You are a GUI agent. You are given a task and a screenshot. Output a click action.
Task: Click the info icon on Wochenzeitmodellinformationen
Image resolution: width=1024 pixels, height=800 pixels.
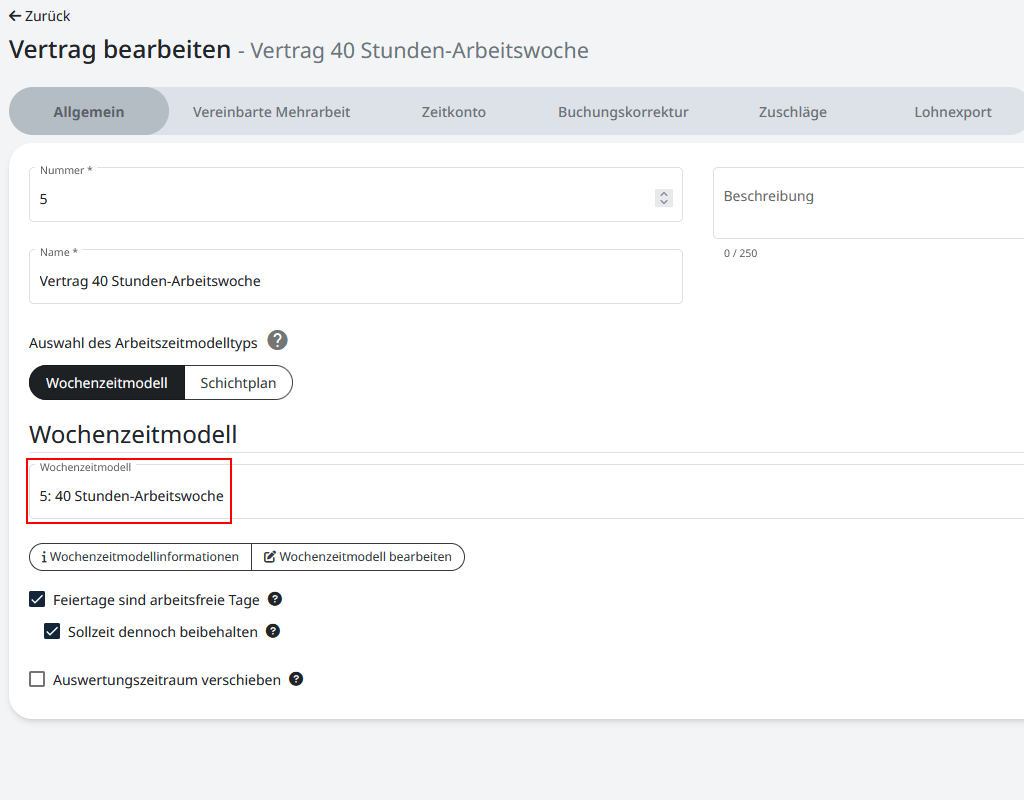tap(44, 557)
